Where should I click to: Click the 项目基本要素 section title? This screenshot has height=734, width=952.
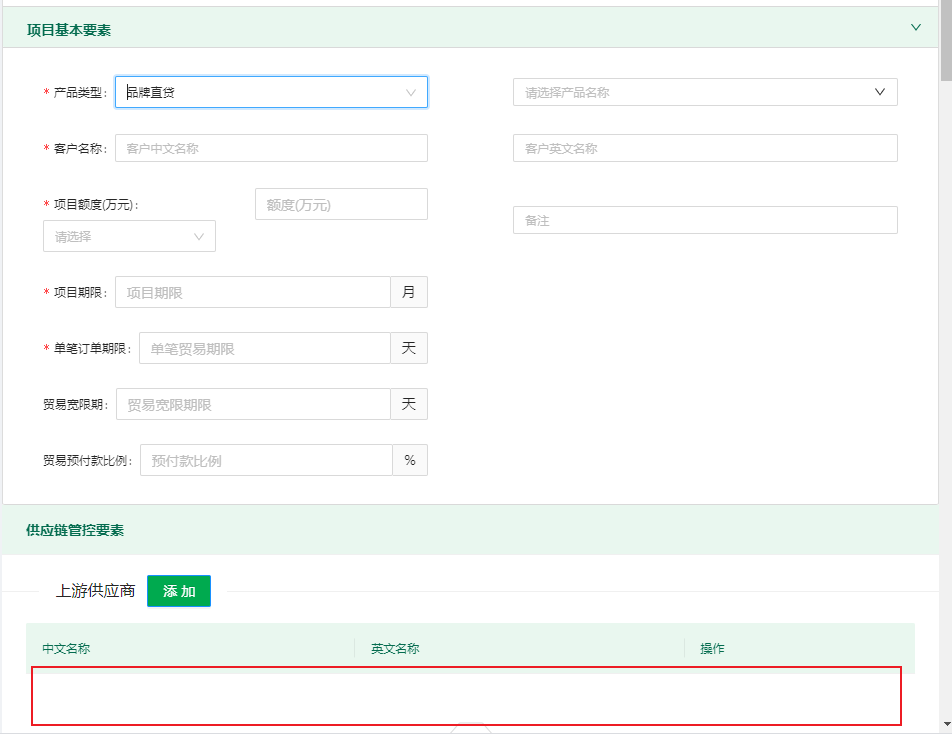[x=69, y=30]
